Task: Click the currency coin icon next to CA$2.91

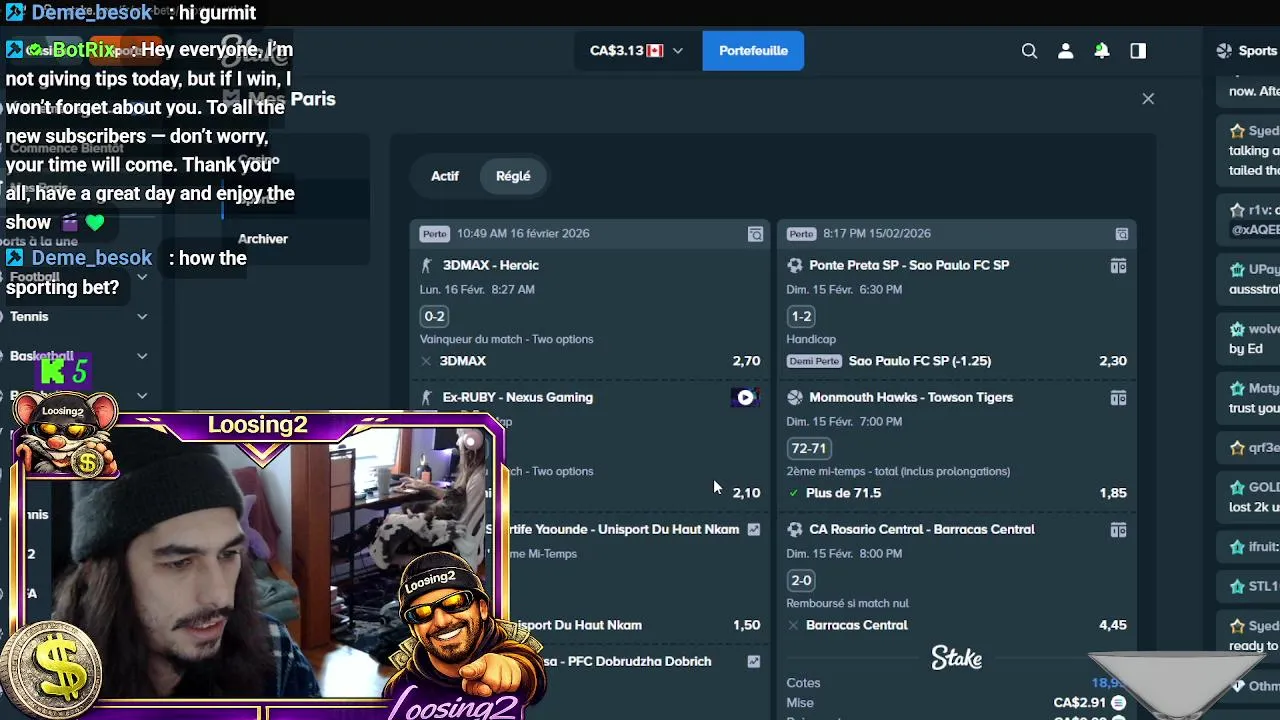Action: pyautogui.click(x=1118, y=703)
